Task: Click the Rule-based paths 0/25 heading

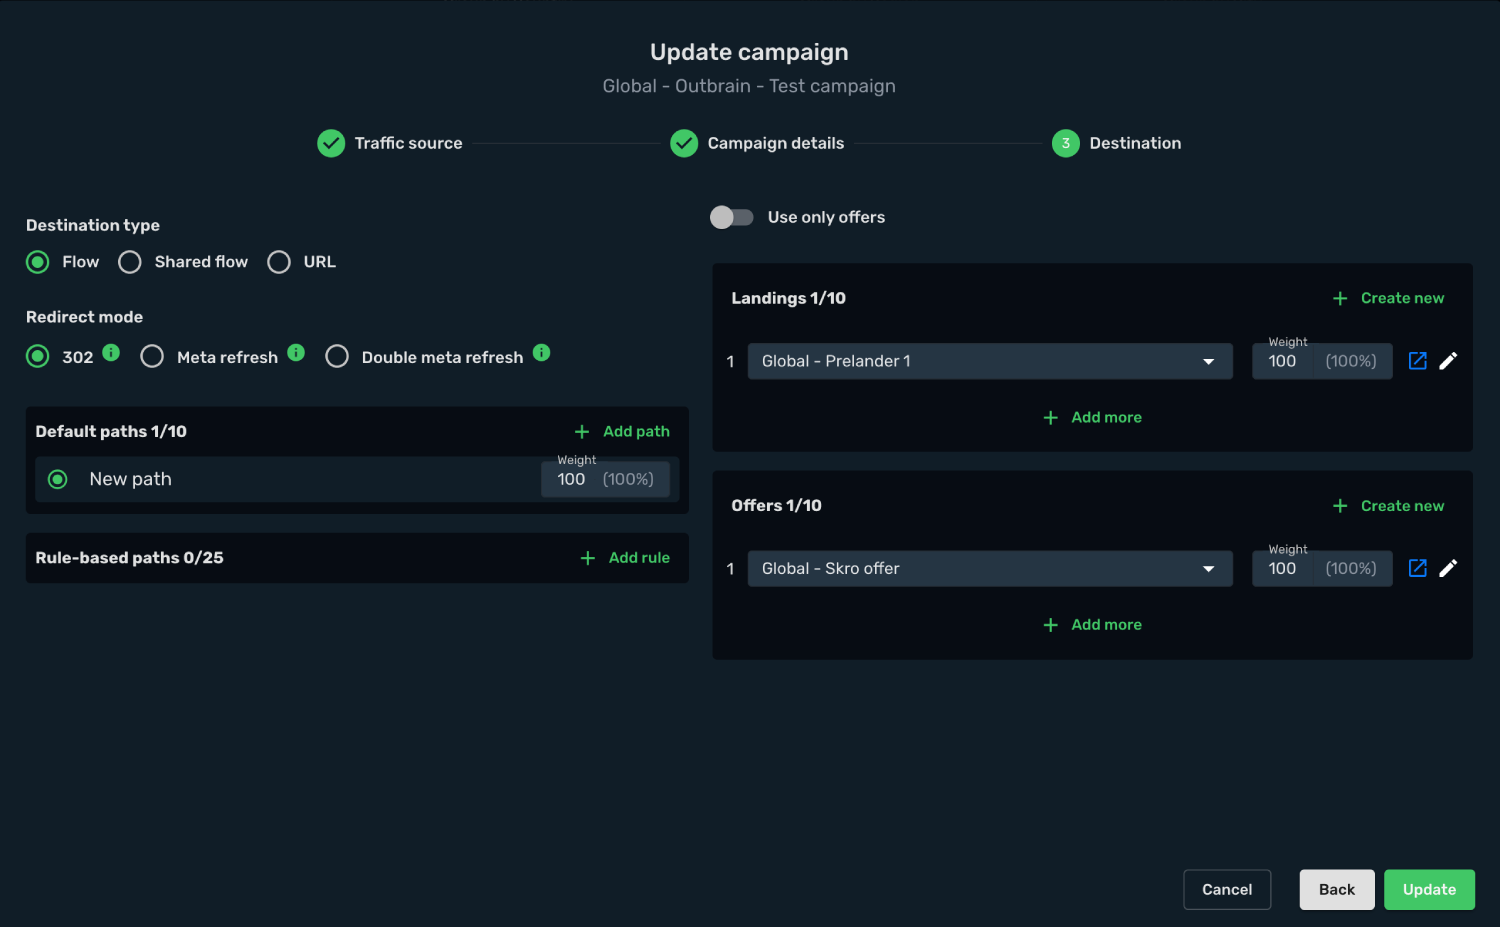Action: coord(130,558)
